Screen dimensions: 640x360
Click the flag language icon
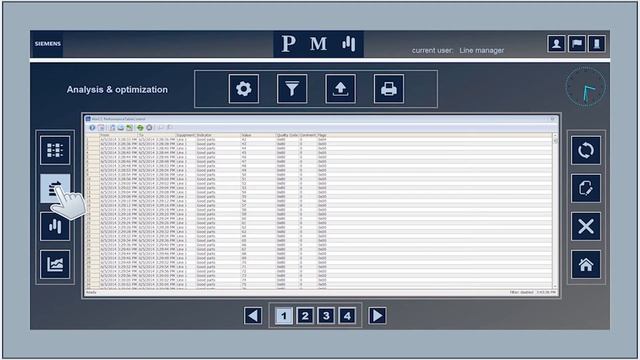tap(577, 44)
